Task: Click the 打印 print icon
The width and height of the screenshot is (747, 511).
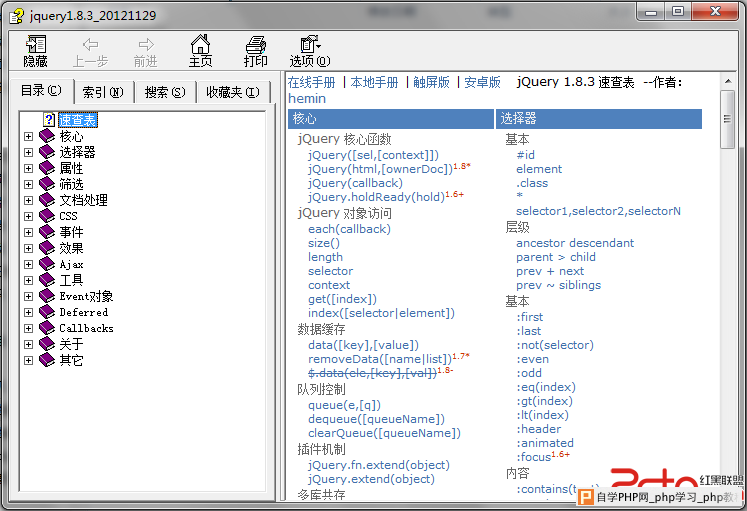Action: coord(255,44)
